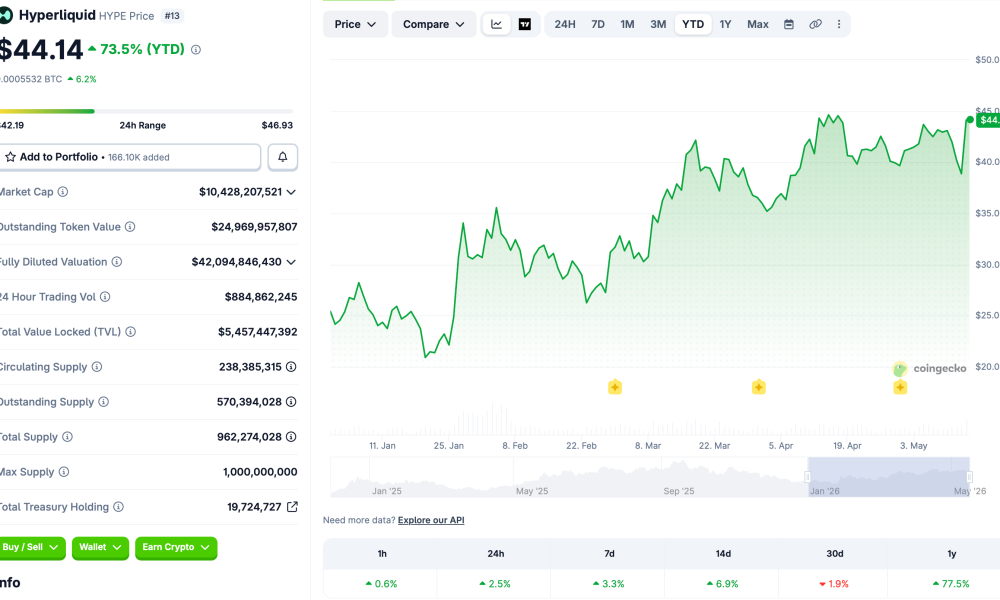
Task: Click Total Value Locked info icon
Action: point(131,332)
